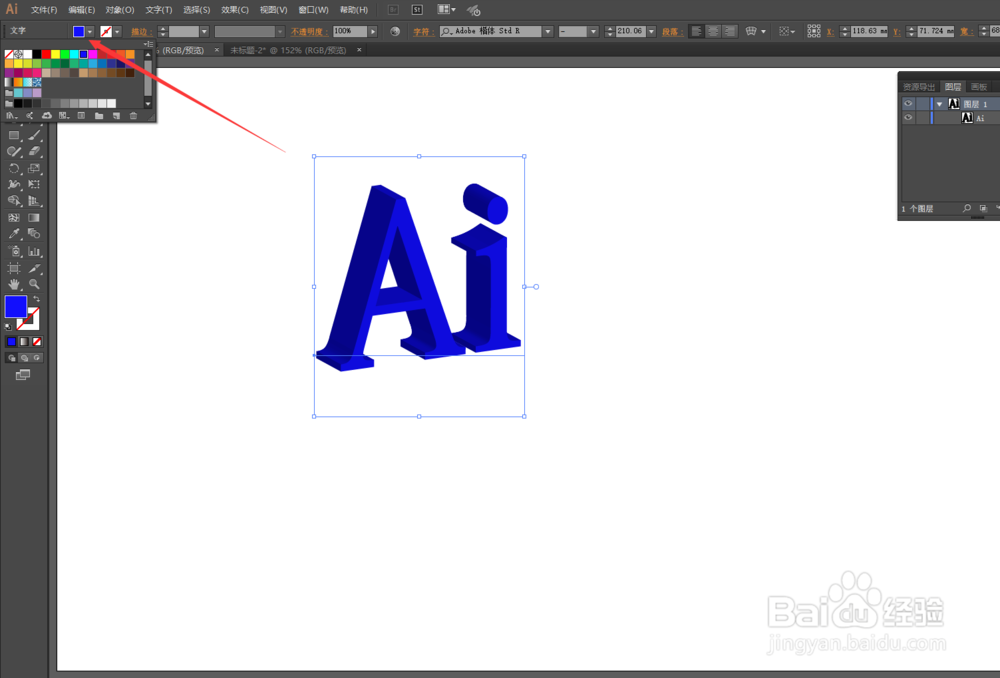Collapse the 图层 1 layer triangle
This screenshot has width=1000, height=678.
939,103
